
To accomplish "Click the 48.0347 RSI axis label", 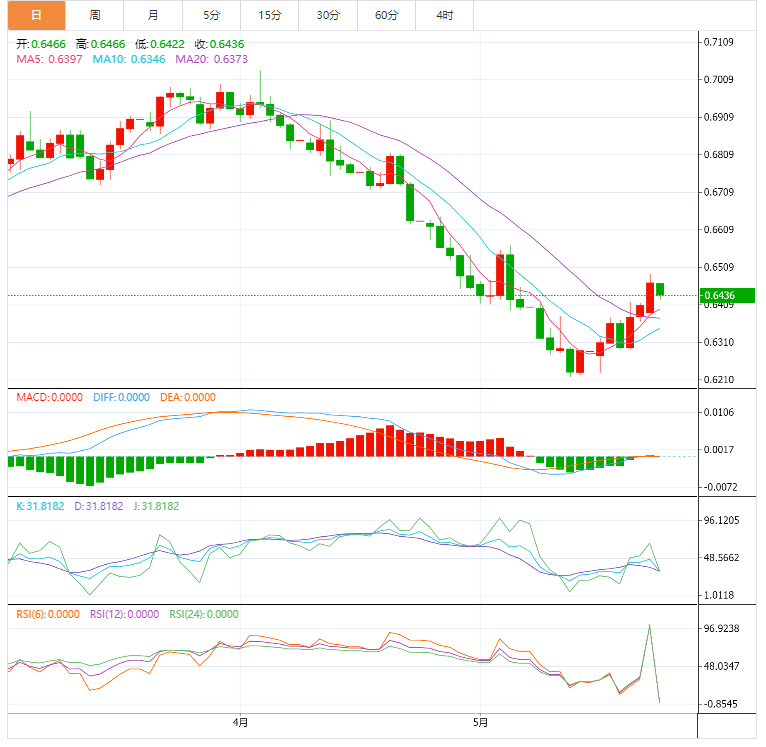I will click(x=722, y=666).
